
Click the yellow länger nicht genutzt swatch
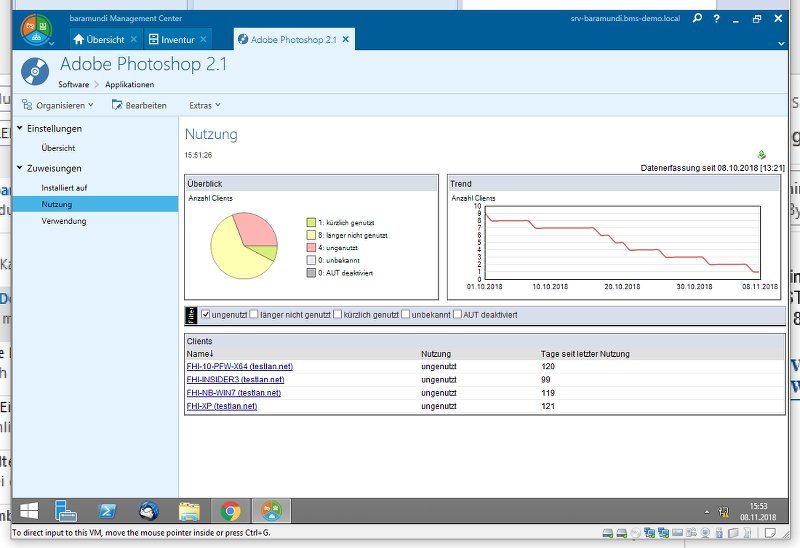[x=311, y=235]
